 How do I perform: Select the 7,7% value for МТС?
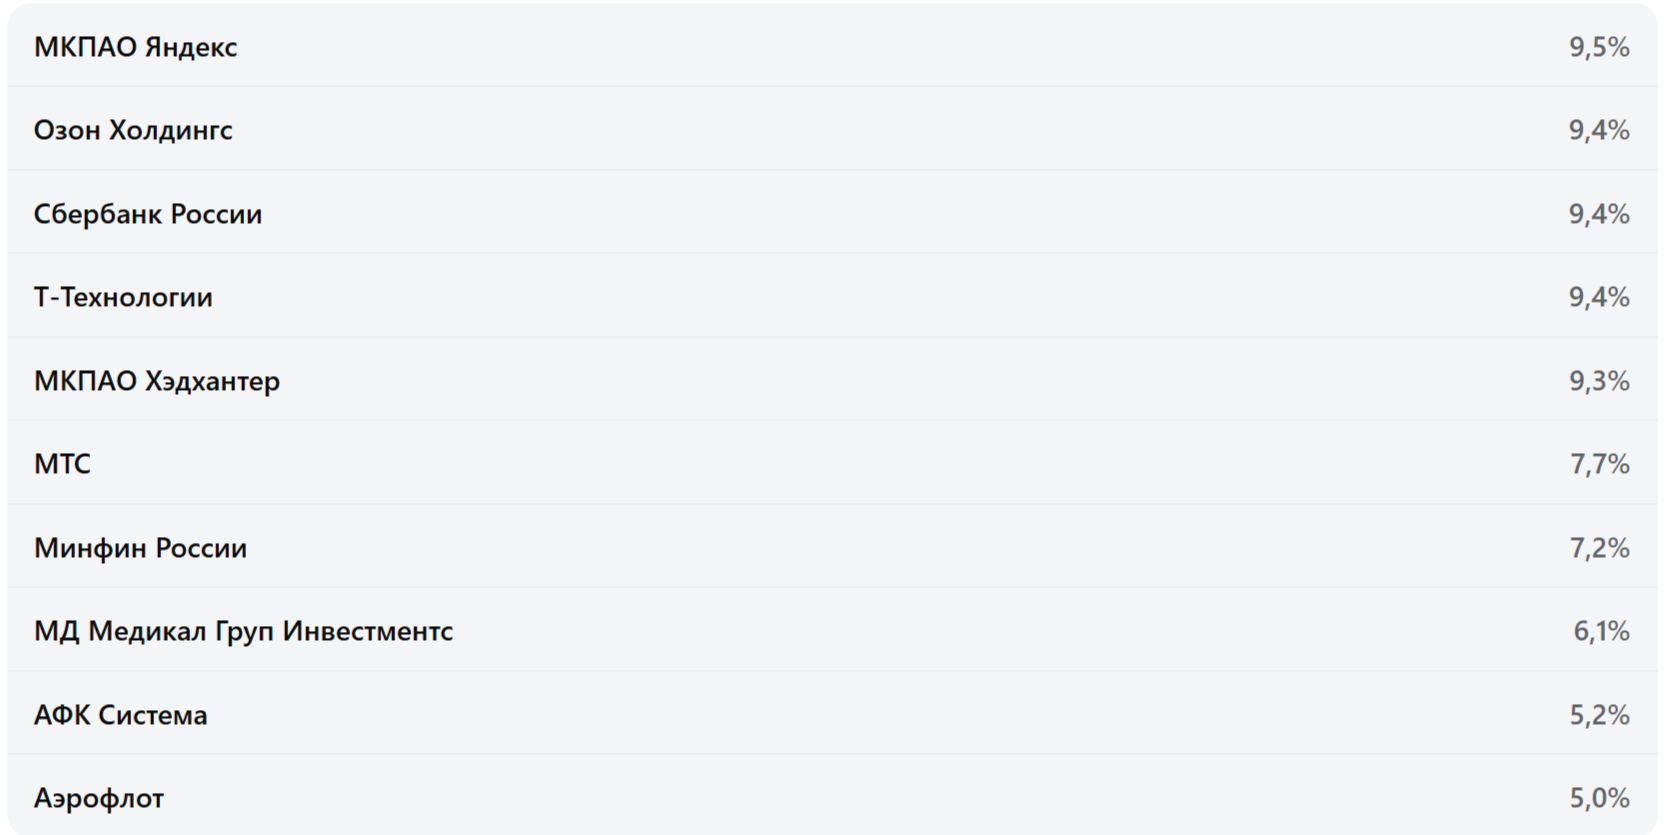point(1599,464)
